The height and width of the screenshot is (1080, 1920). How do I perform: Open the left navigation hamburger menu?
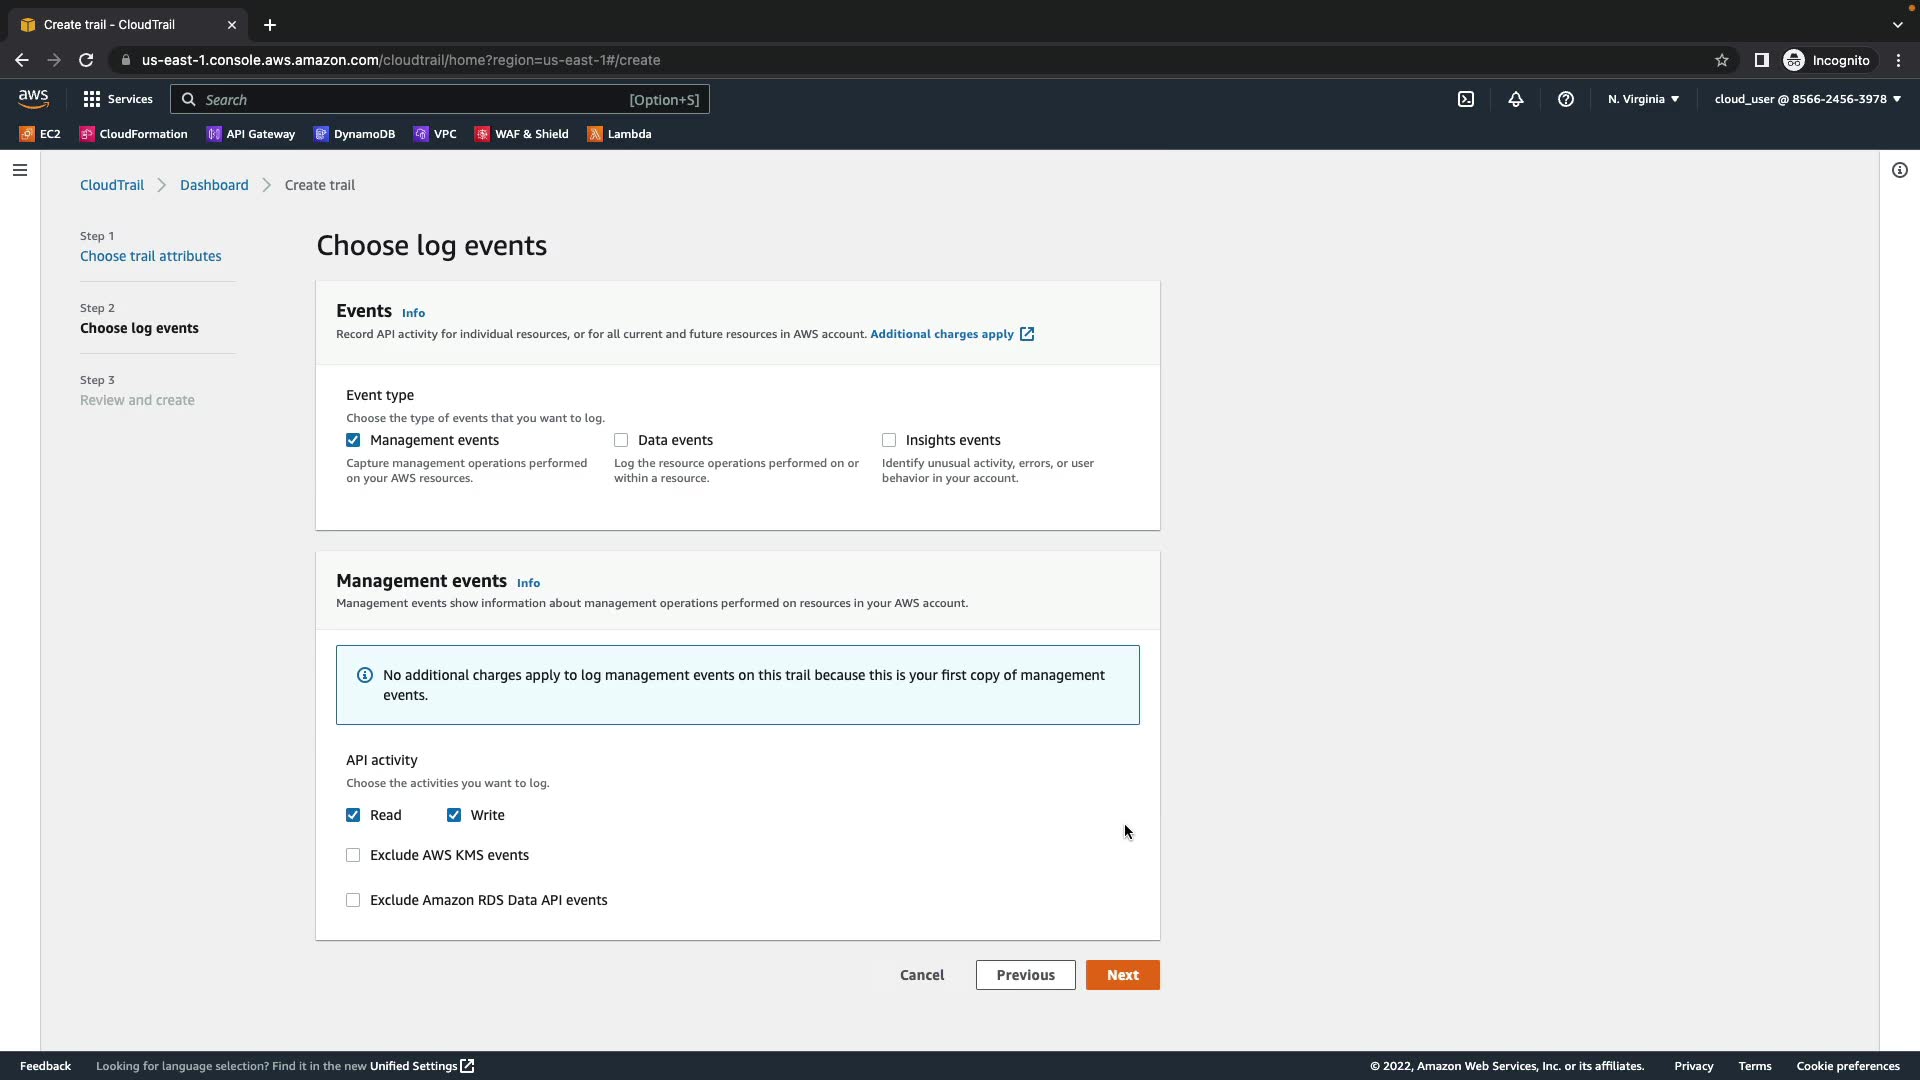[x=19, y=170]
